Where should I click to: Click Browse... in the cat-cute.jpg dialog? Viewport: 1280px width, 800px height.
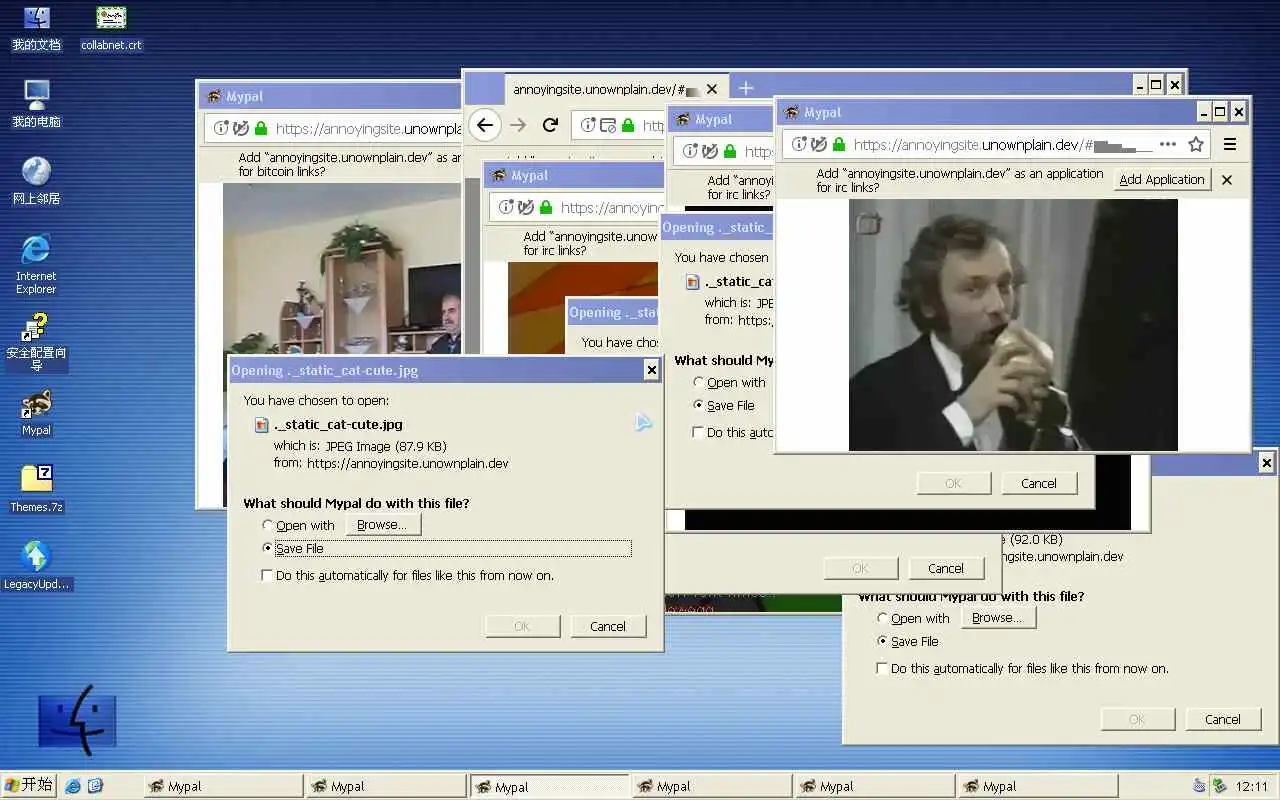tap(383, 525)
